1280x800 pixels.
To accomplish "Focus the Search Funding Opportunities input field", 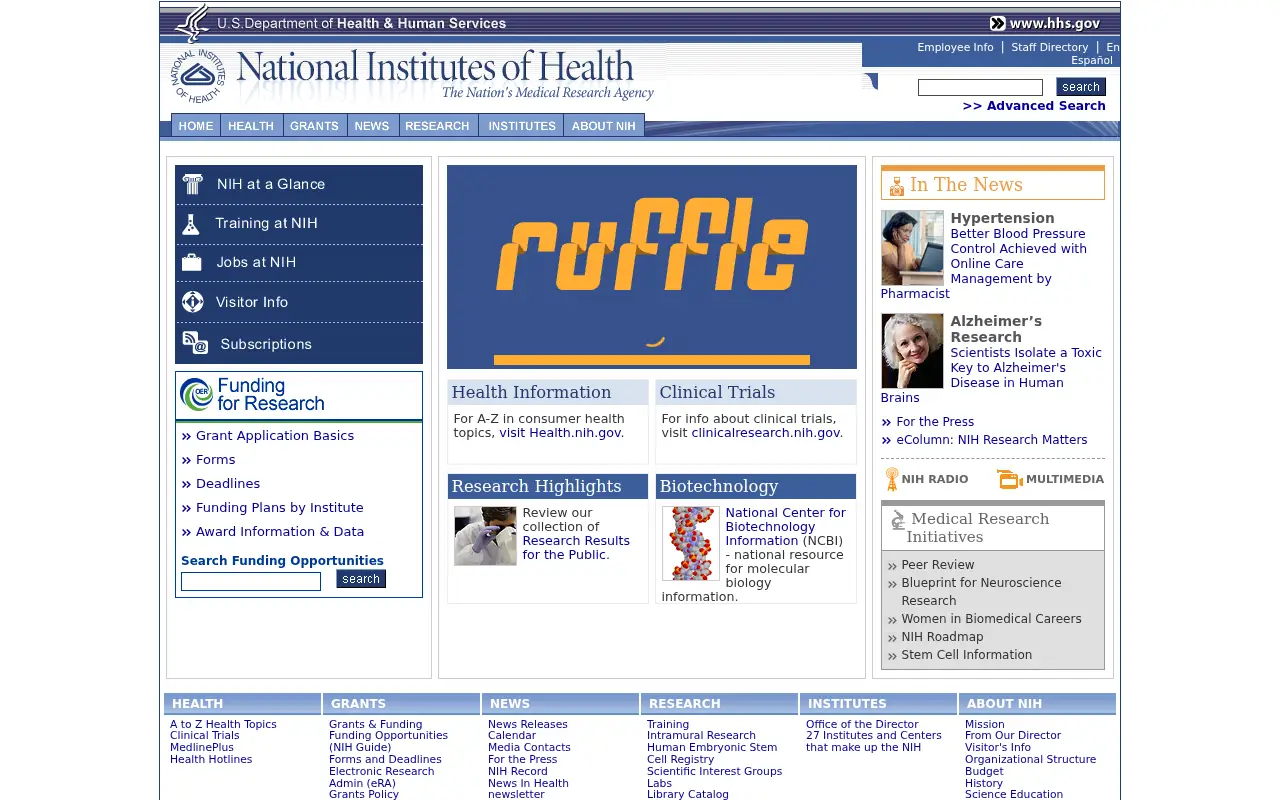I will 251,581.
